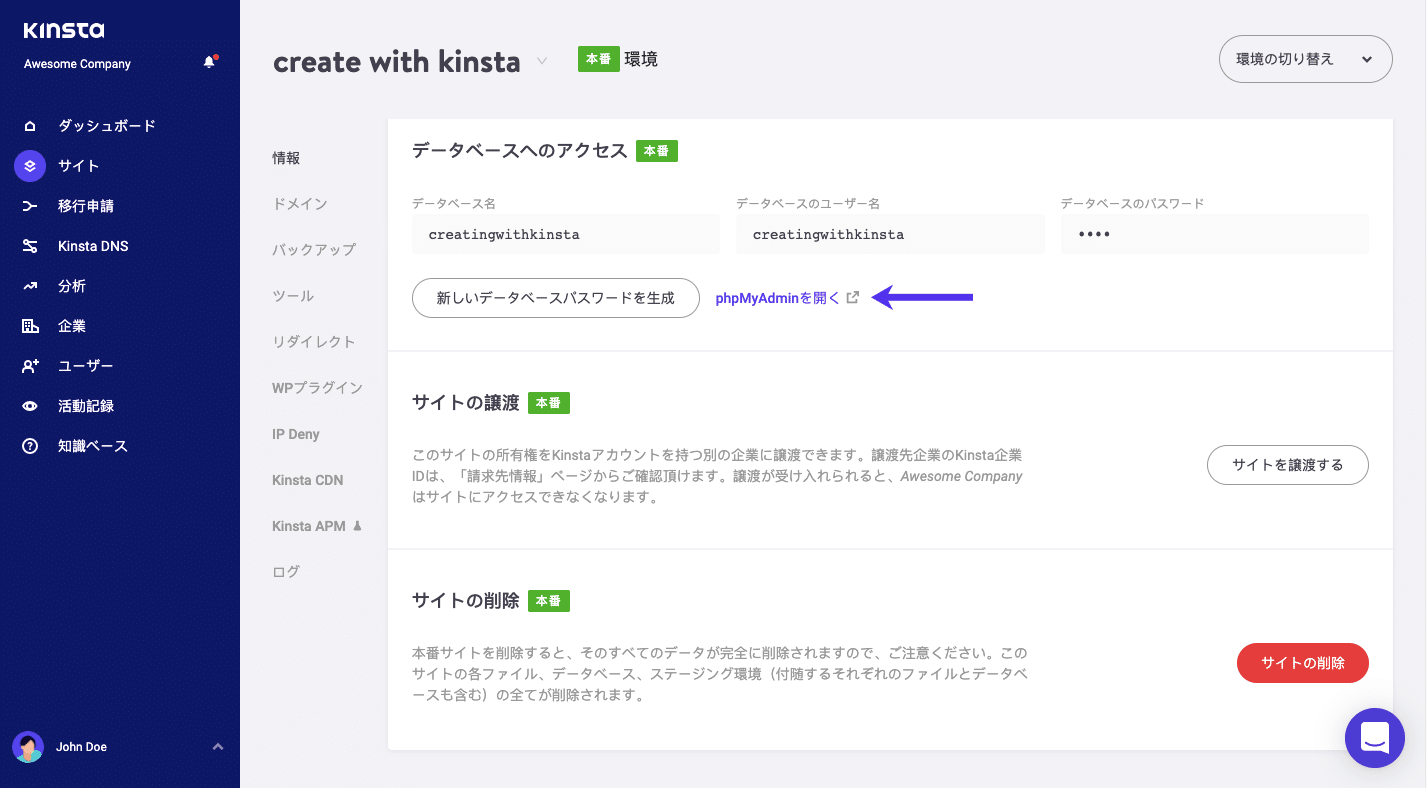This screenshot has height=788, width=1427.
Task: Open 知識ベース via the question mark icon
Action: coord(30,445)
